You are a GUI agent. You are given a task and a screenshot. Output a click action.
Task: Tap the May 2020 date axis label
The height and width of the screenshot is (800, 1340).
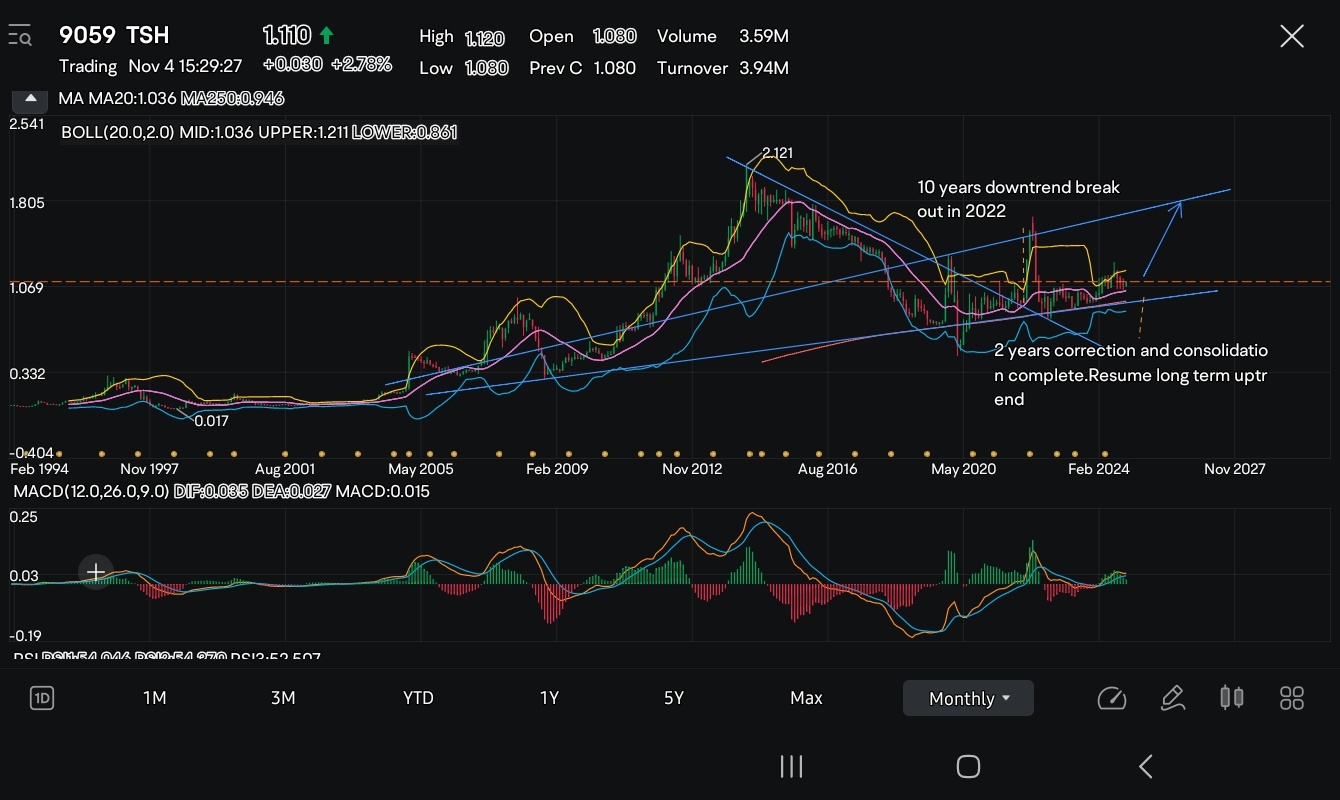pos(963,469)
